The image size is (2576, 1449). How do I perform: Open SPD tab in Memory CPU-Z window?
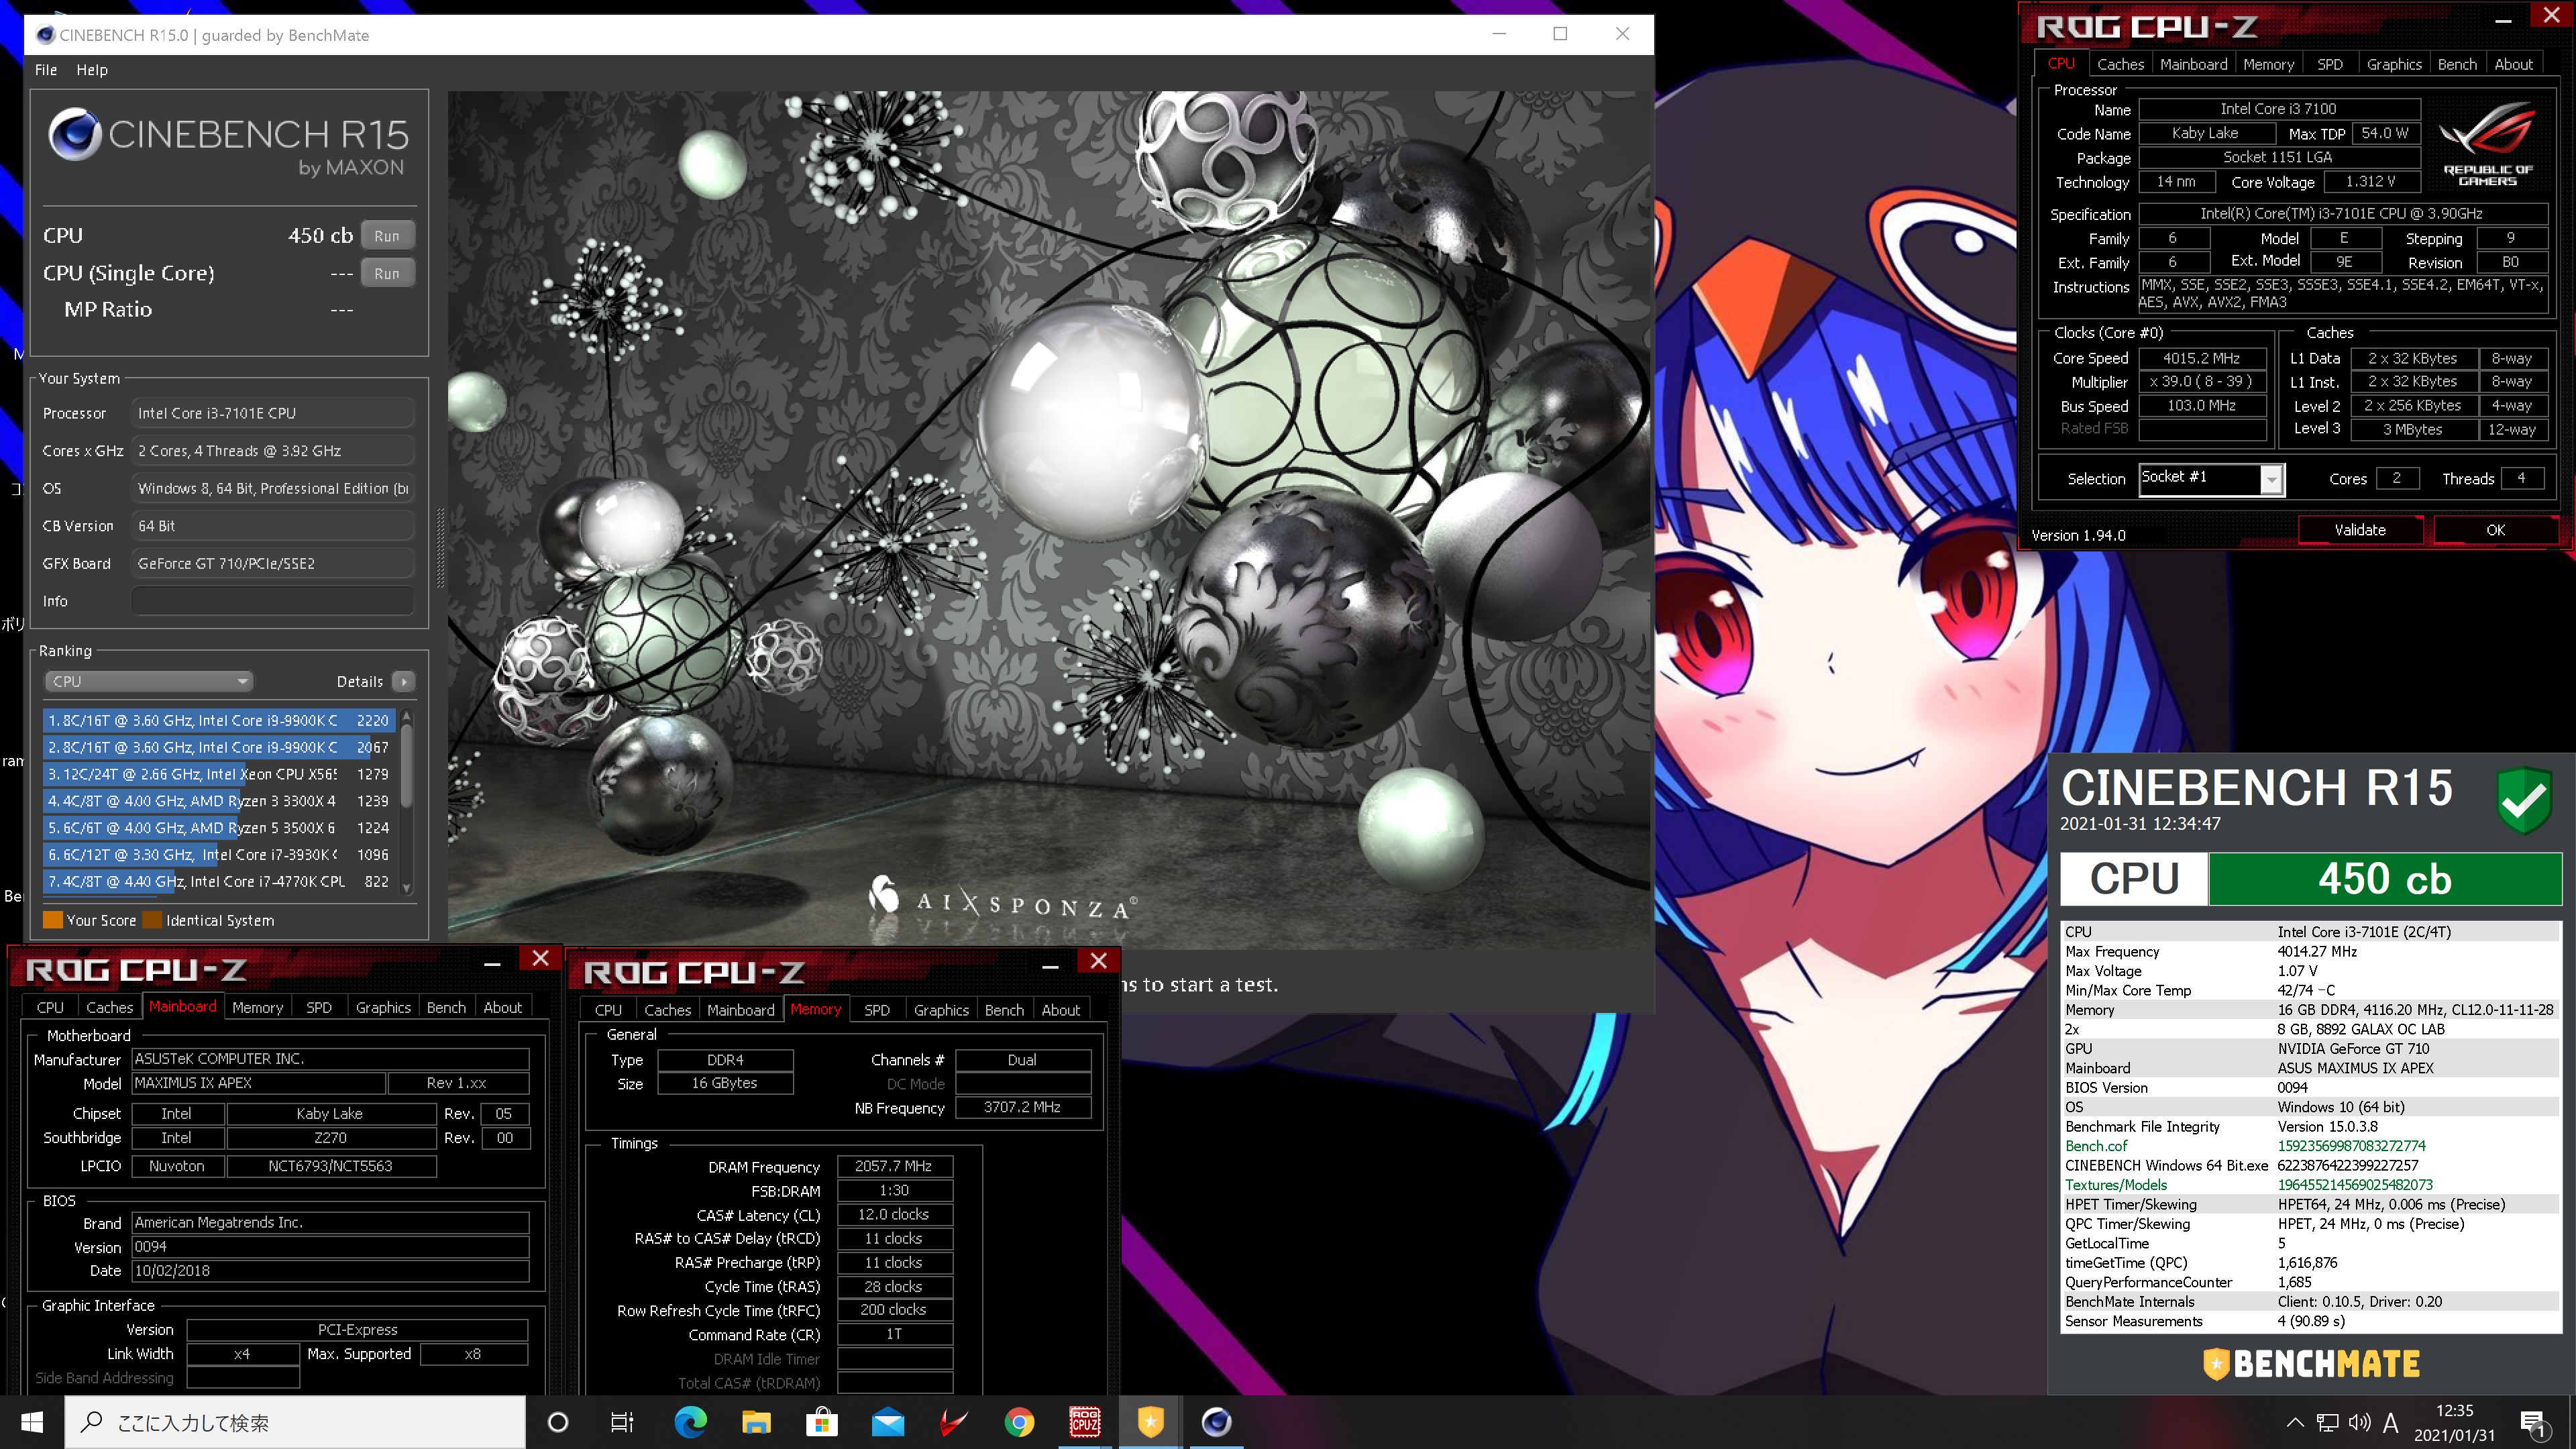876,1010
